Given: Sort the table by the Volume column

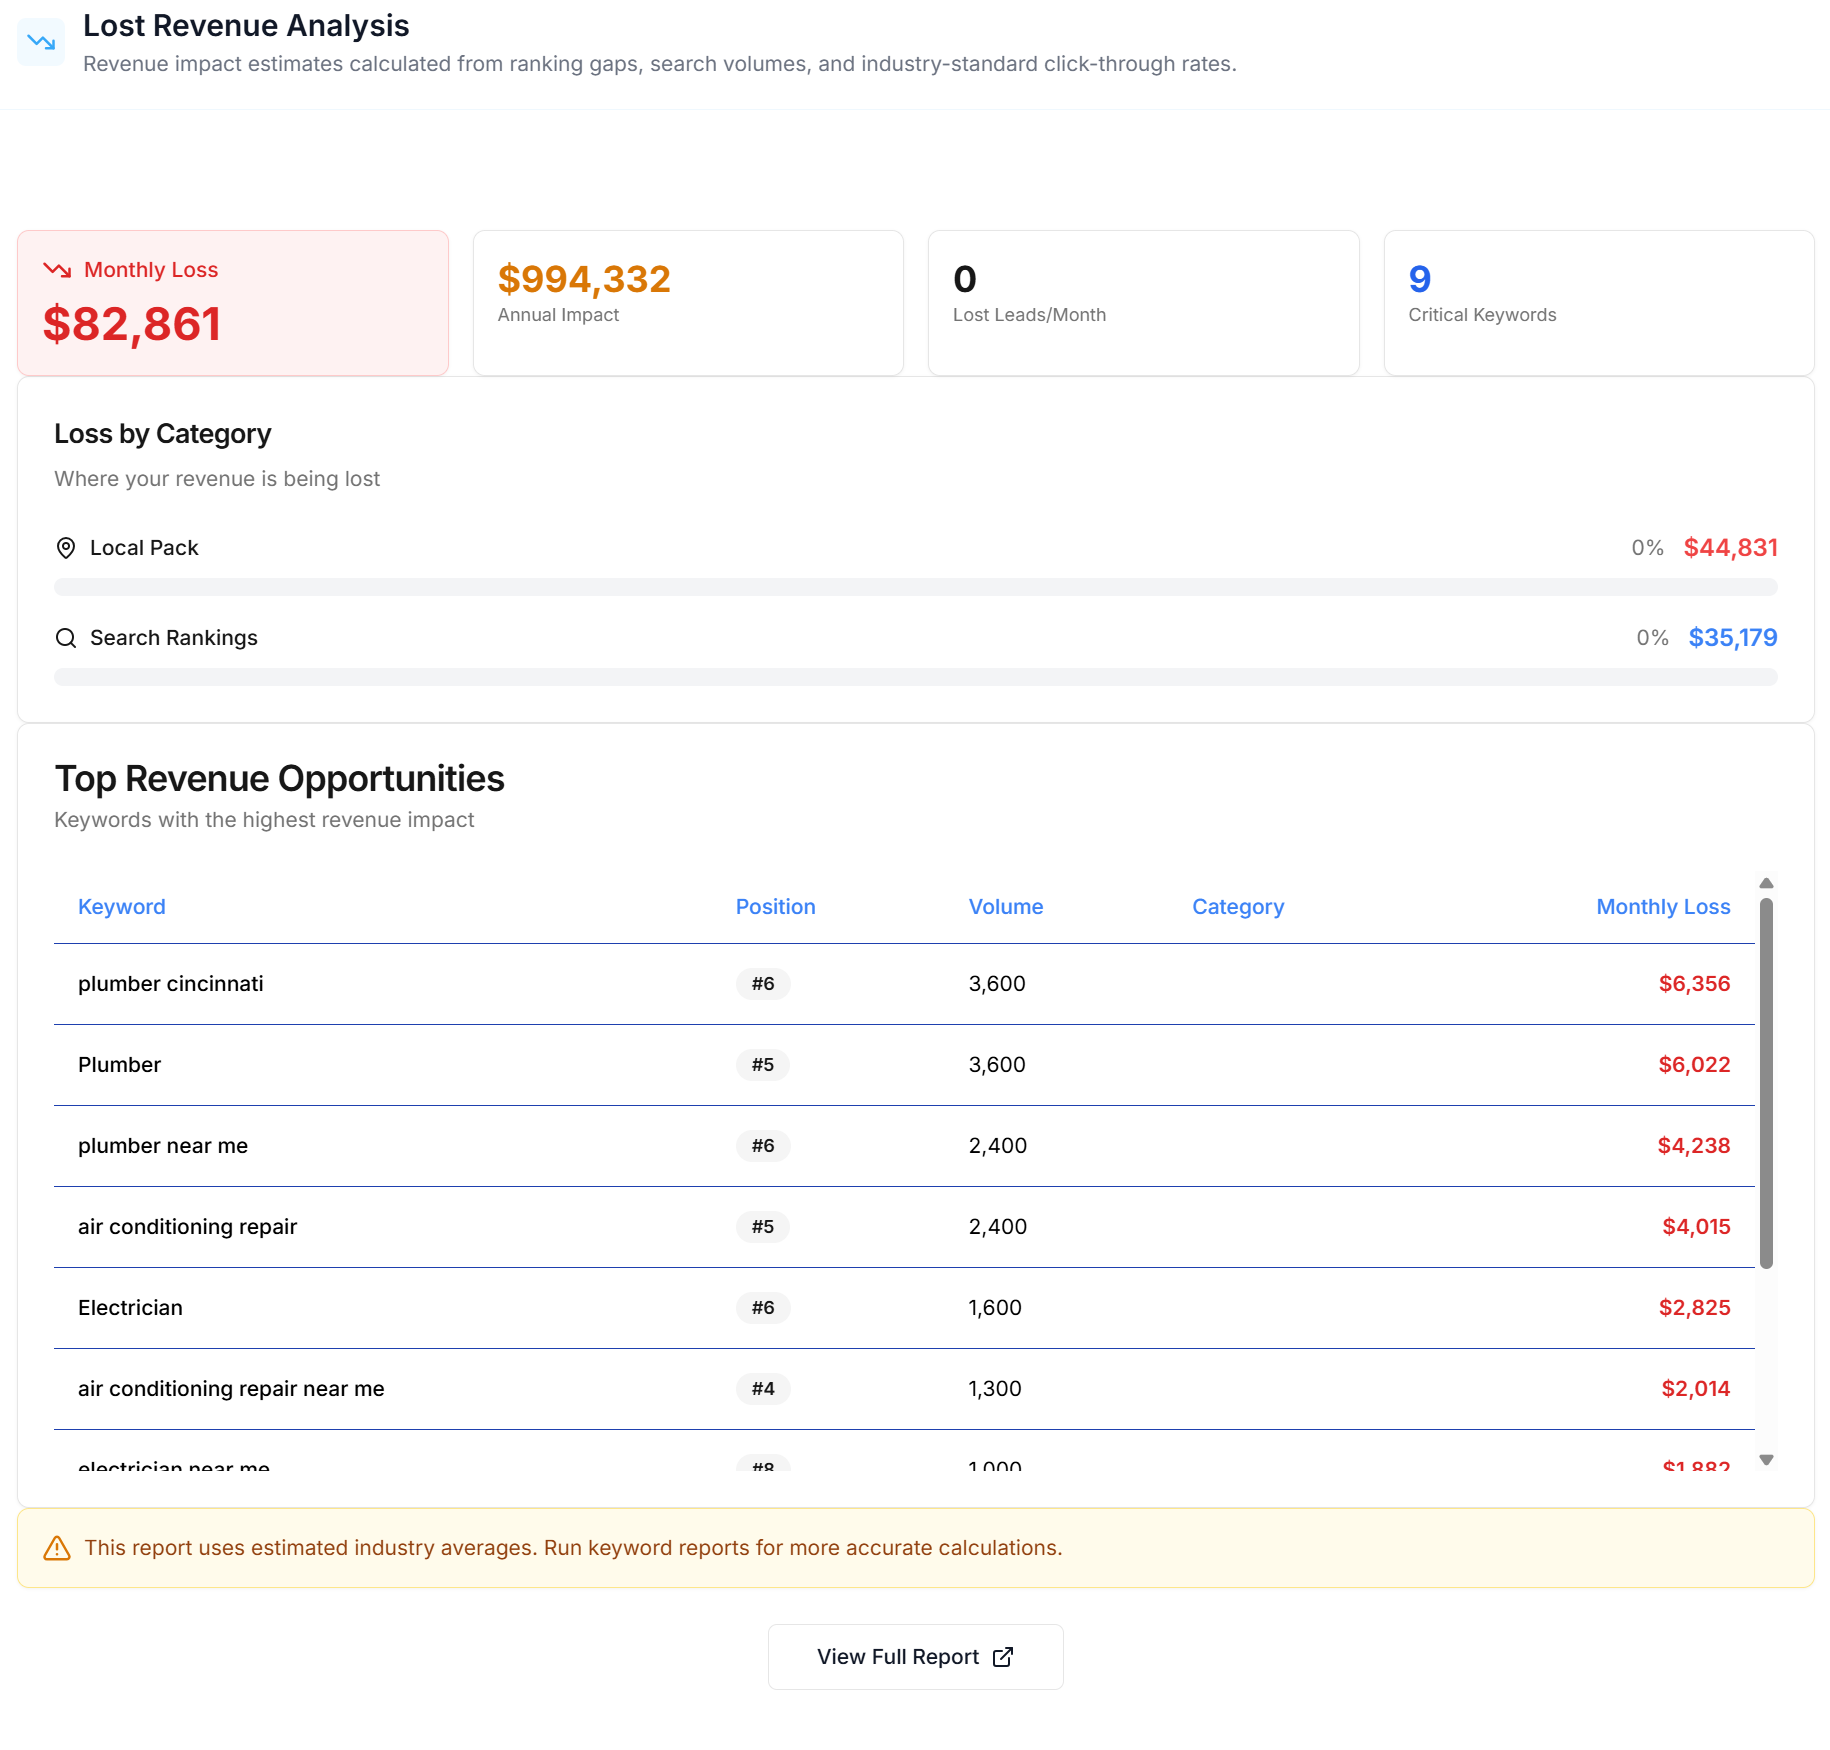Looking at the screenshot, I should (x=1006, y=907).
